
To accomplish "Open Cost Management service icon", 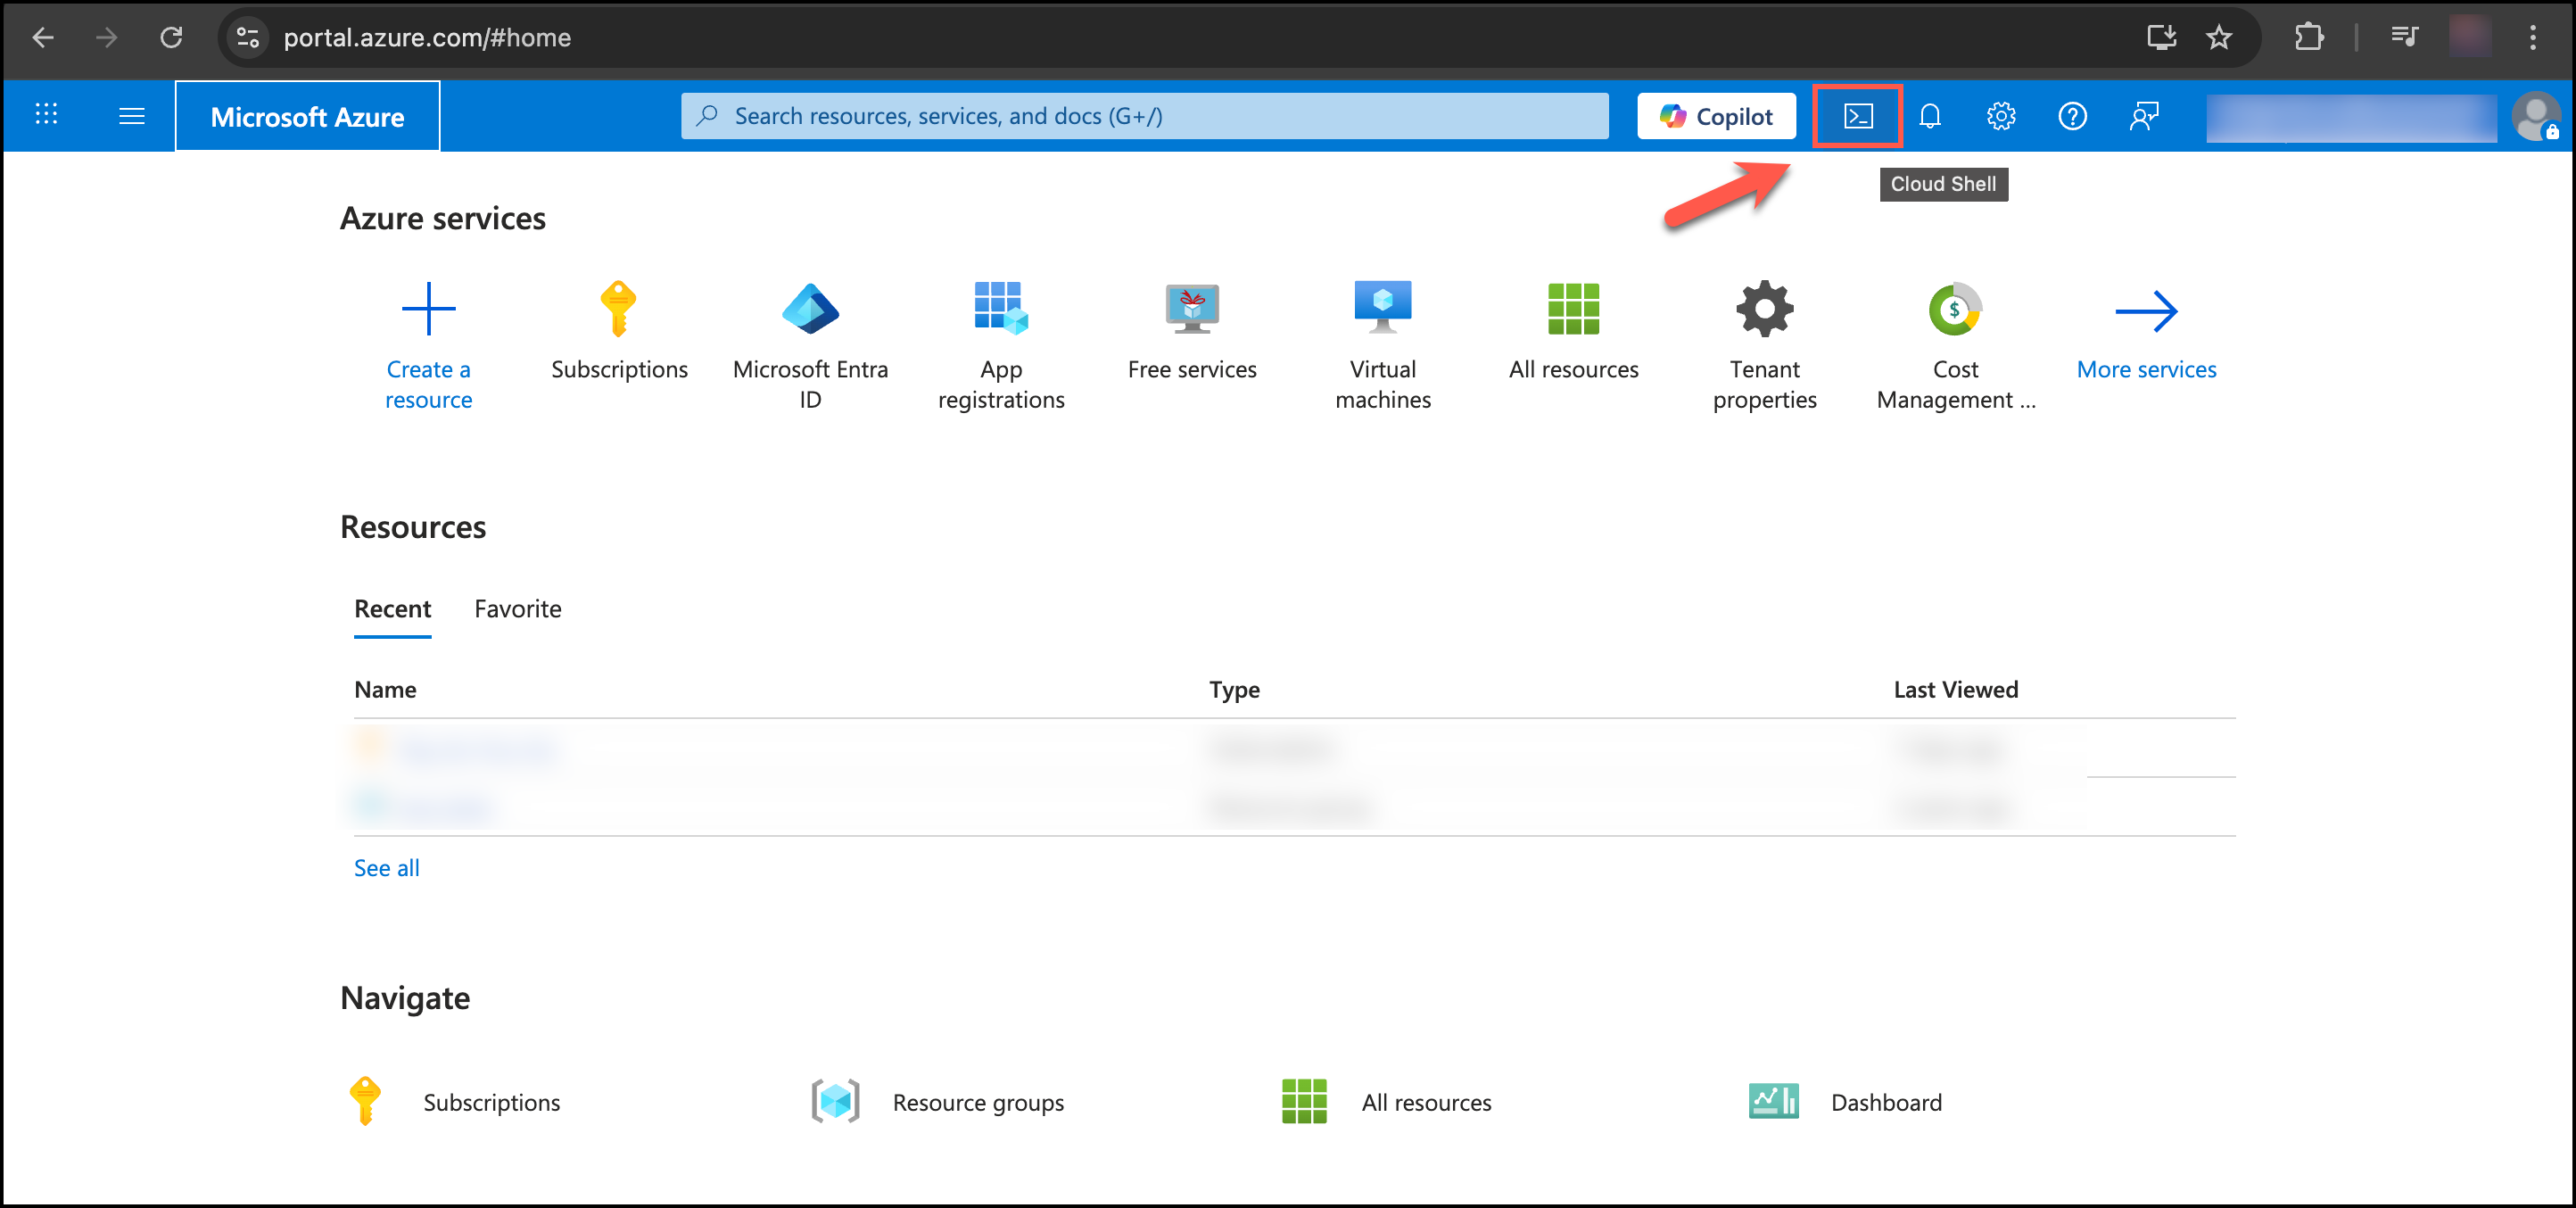I will [x=1955, y=309].
